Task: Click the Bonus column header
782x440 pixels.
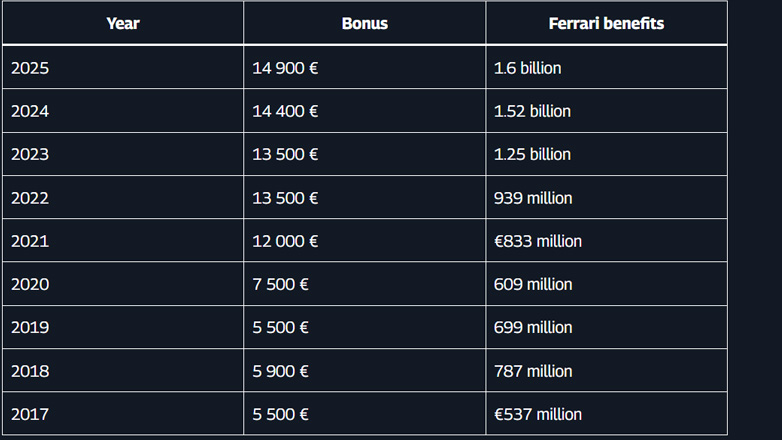Action: point(364,23)
